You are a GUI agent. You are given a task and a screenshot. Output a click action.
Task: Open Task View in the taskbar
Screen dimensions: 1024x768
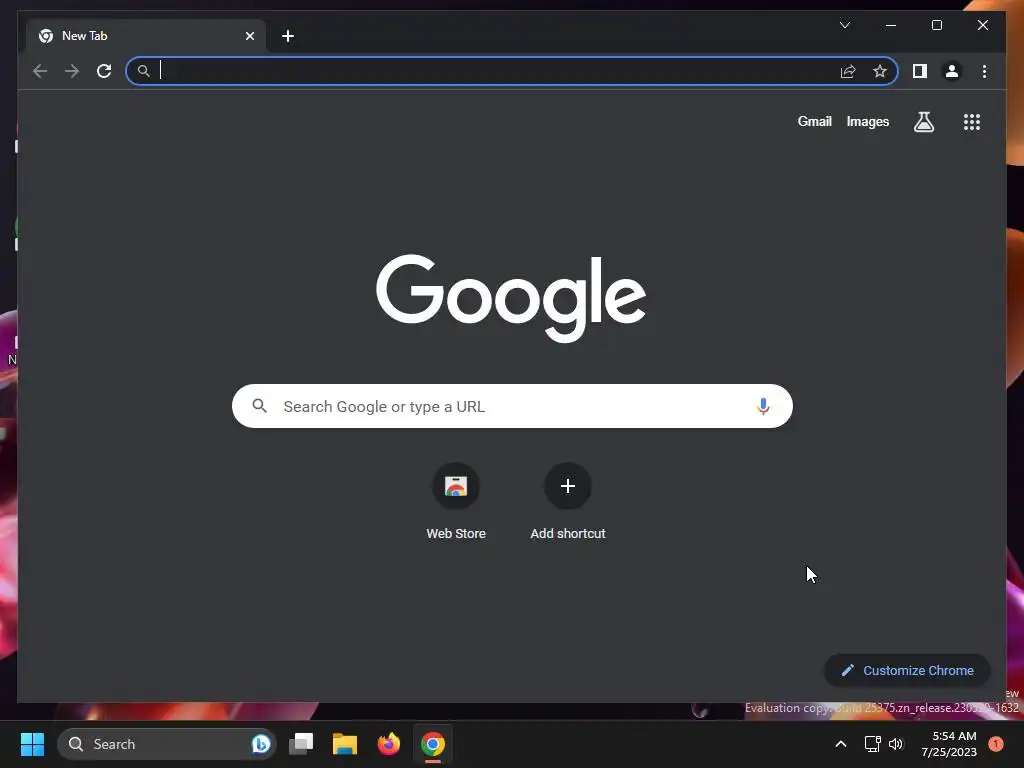click(301, 744)
